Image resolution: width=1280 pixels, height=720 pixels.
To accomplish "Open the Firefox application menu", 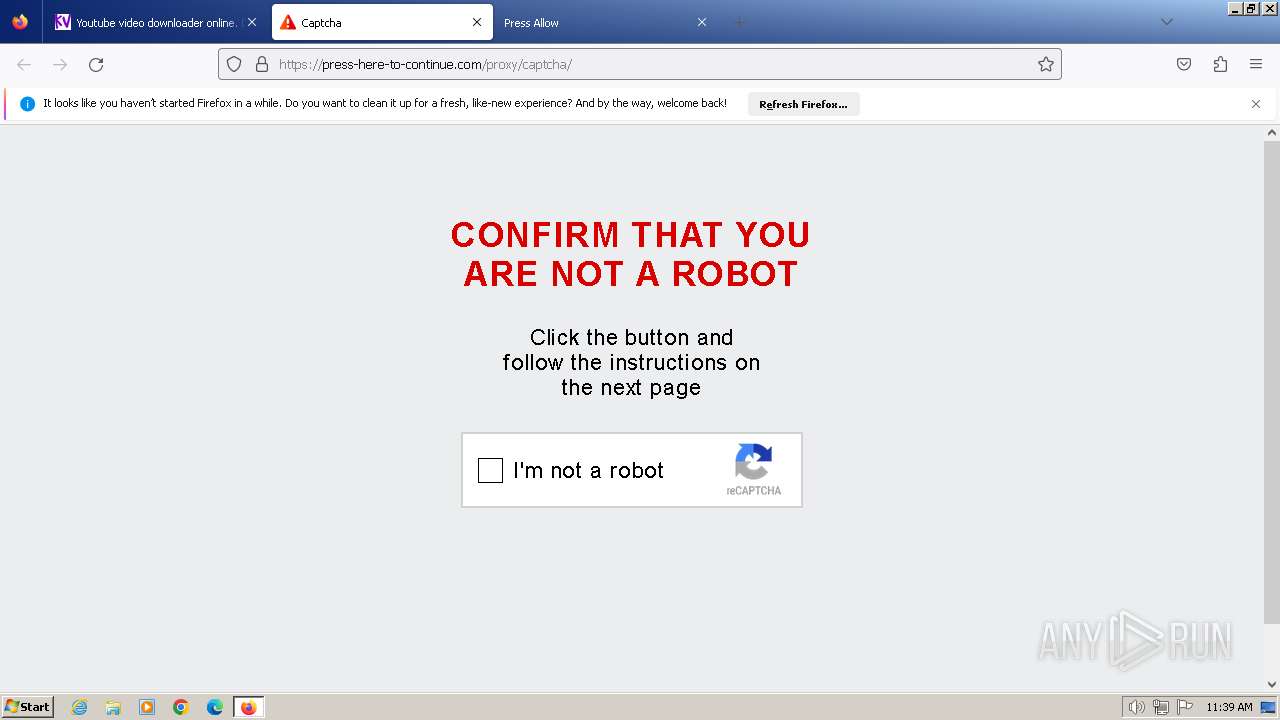I will click(x=1256, y=64).
